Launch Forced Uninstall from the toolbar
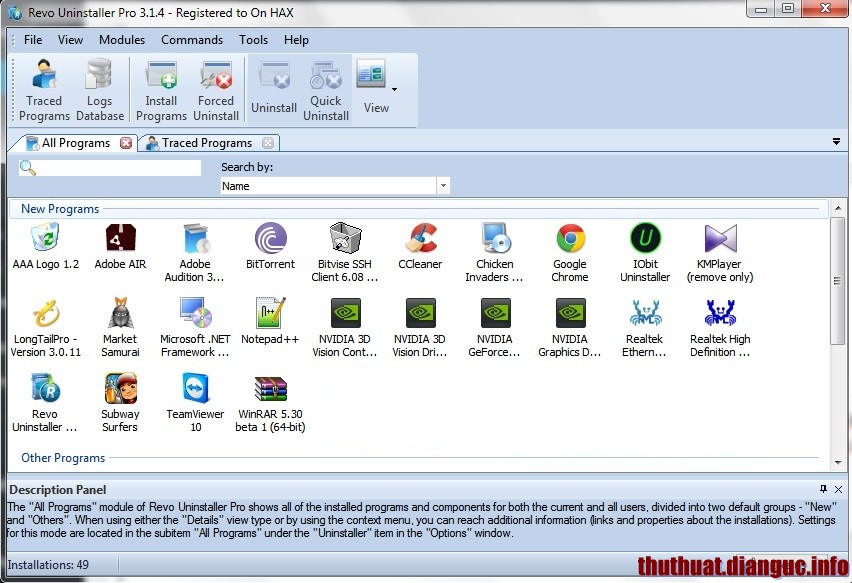852x583 pixels. (216, 90)
